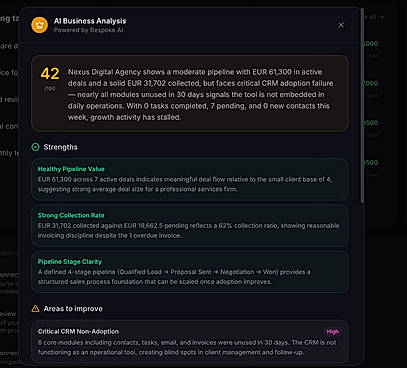
Task: Click the Strengths section heading
Action: coord(60,147)
